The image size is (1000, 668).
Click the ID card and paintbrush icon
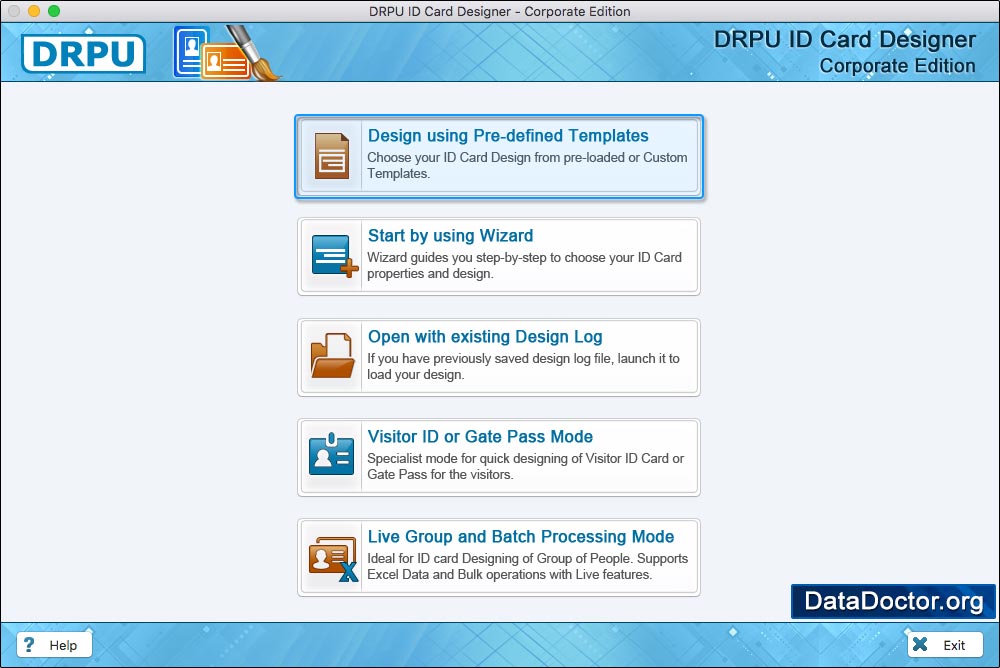point(226,53)
